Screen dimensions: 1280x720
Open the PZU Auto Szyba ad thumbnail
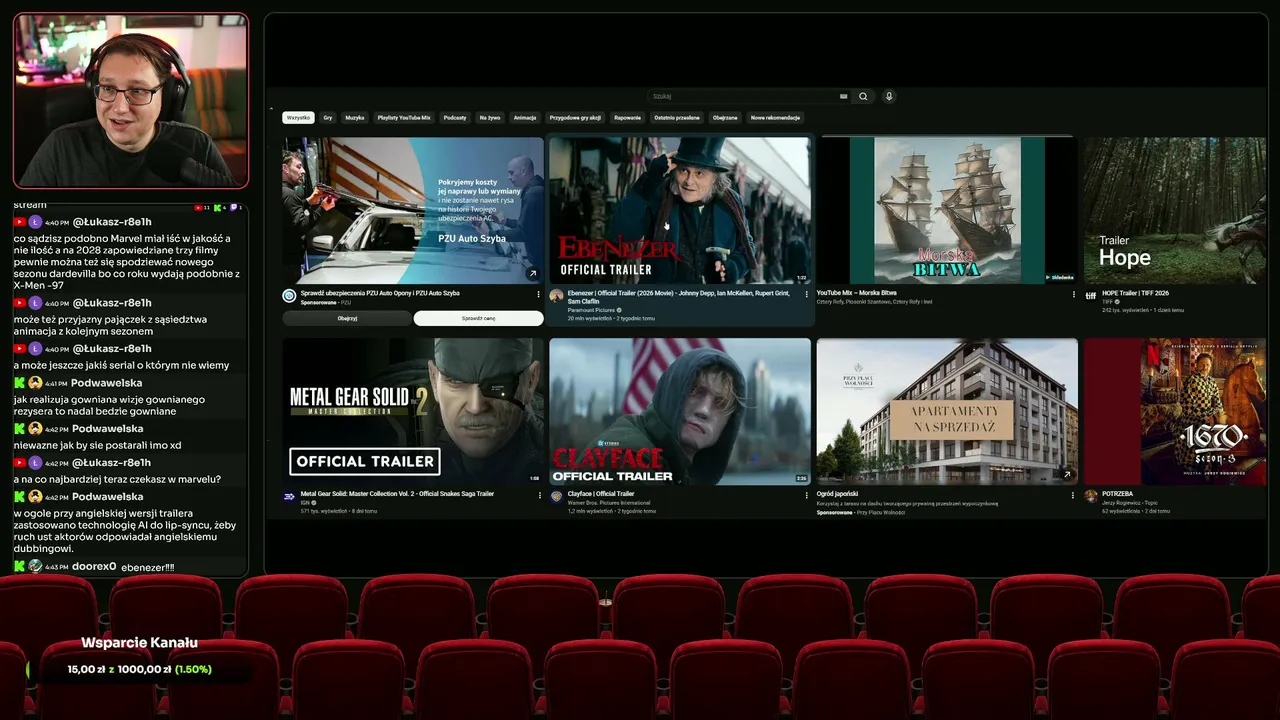413,210
